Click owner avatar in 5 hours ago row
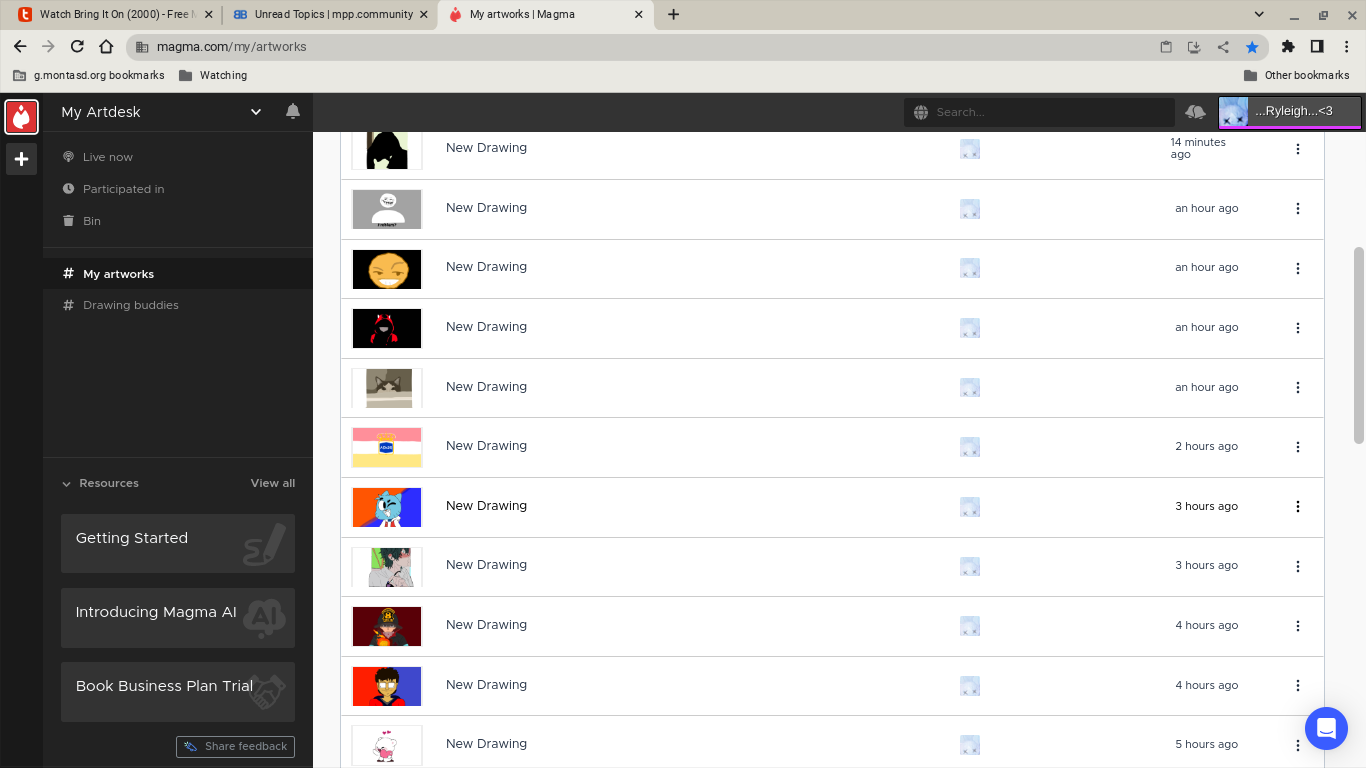Screen dimensions: 1366x768 click(969, 745)
